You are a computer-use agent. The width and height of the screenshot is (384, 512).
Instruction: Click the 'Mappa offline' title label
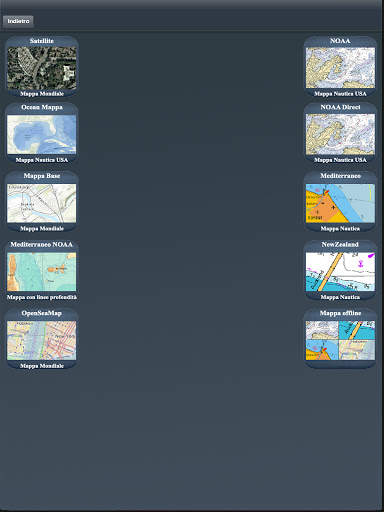pos(340,313)
